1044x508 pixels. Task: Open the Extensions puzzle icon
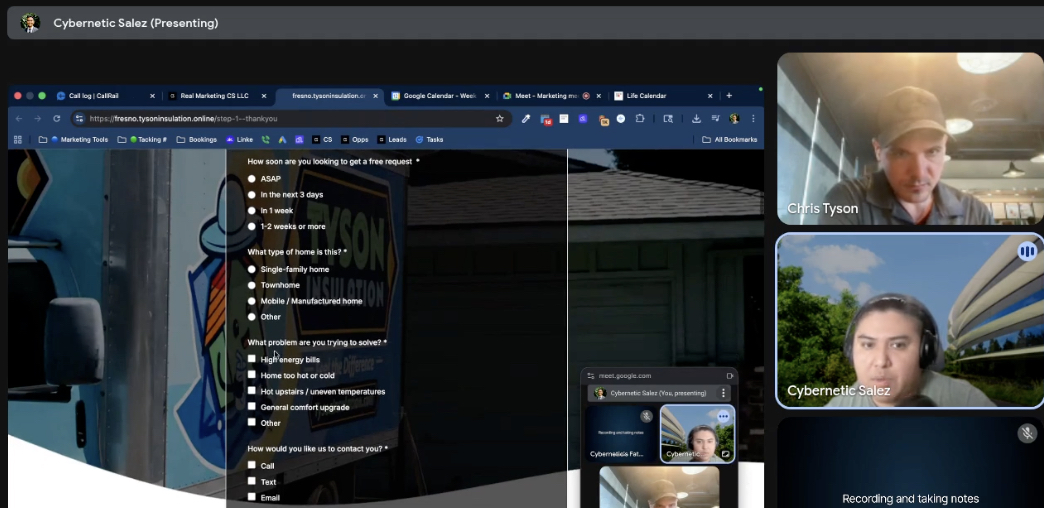[x=640, y=119]
